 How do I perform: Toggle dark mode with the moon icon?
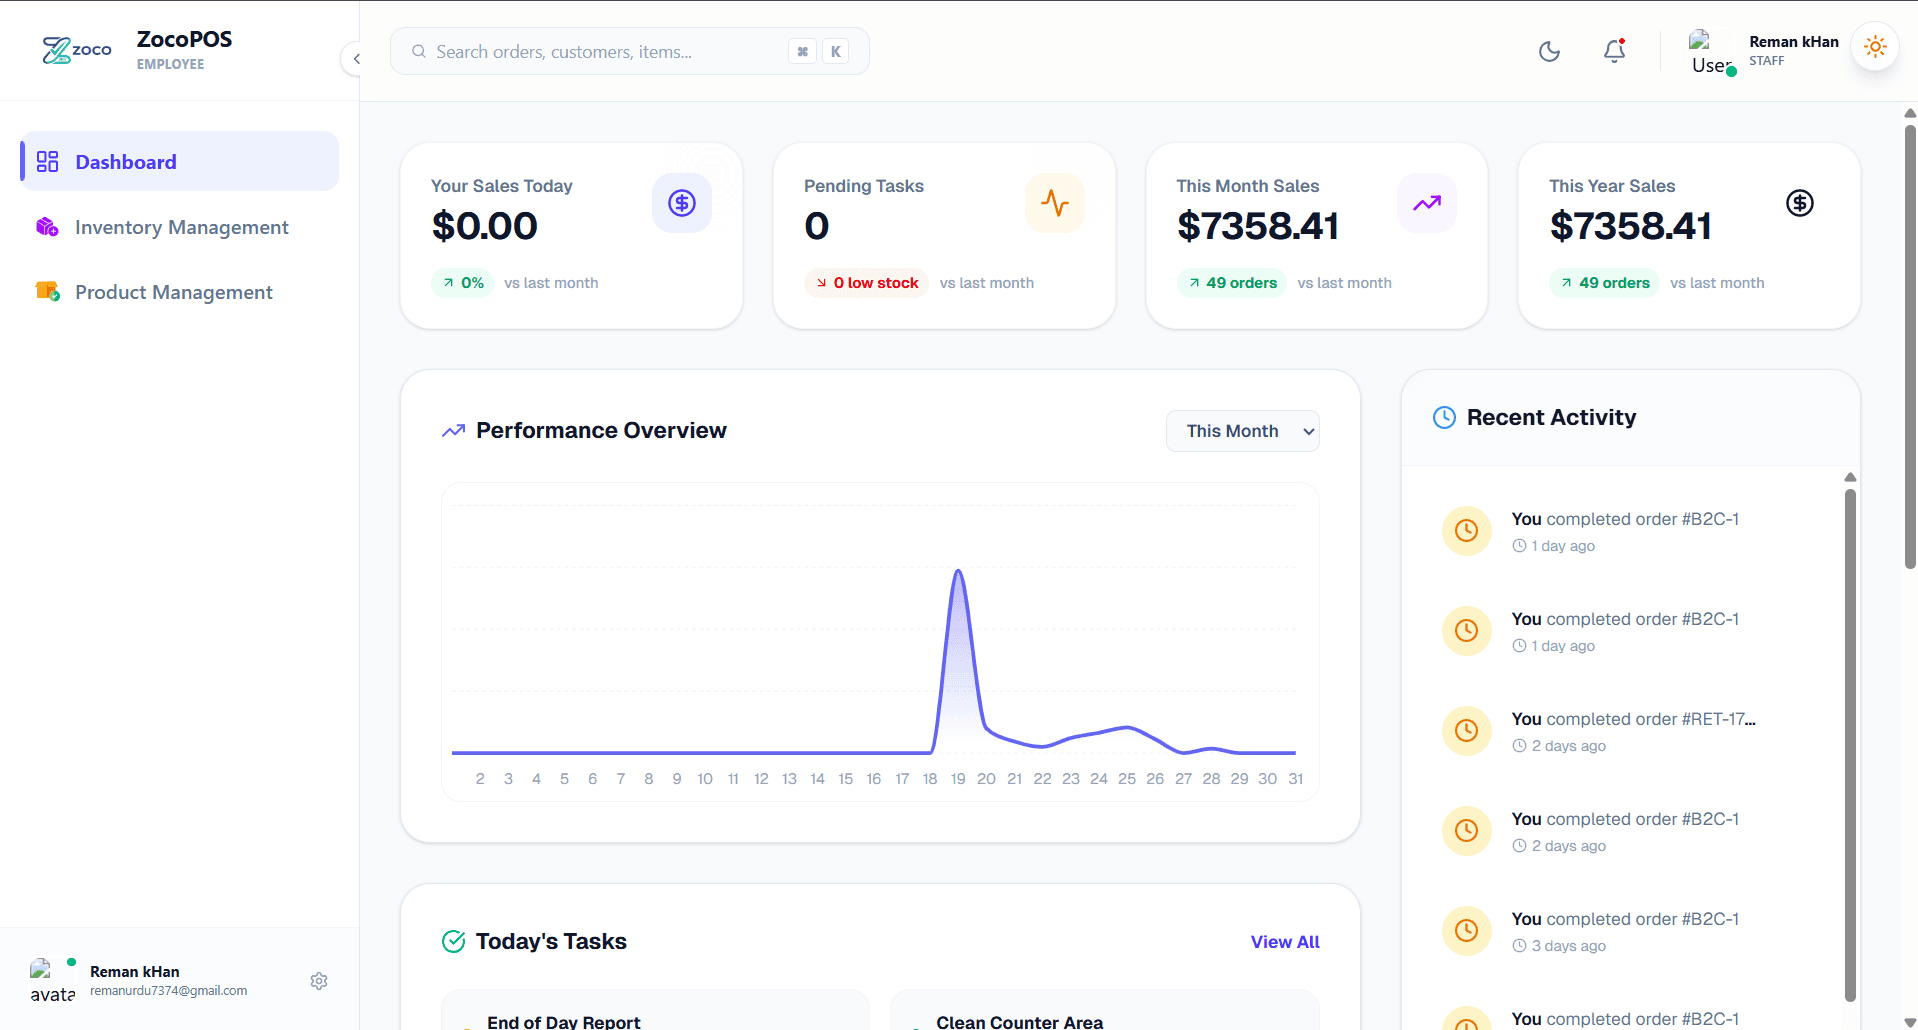coord(1549,51)
